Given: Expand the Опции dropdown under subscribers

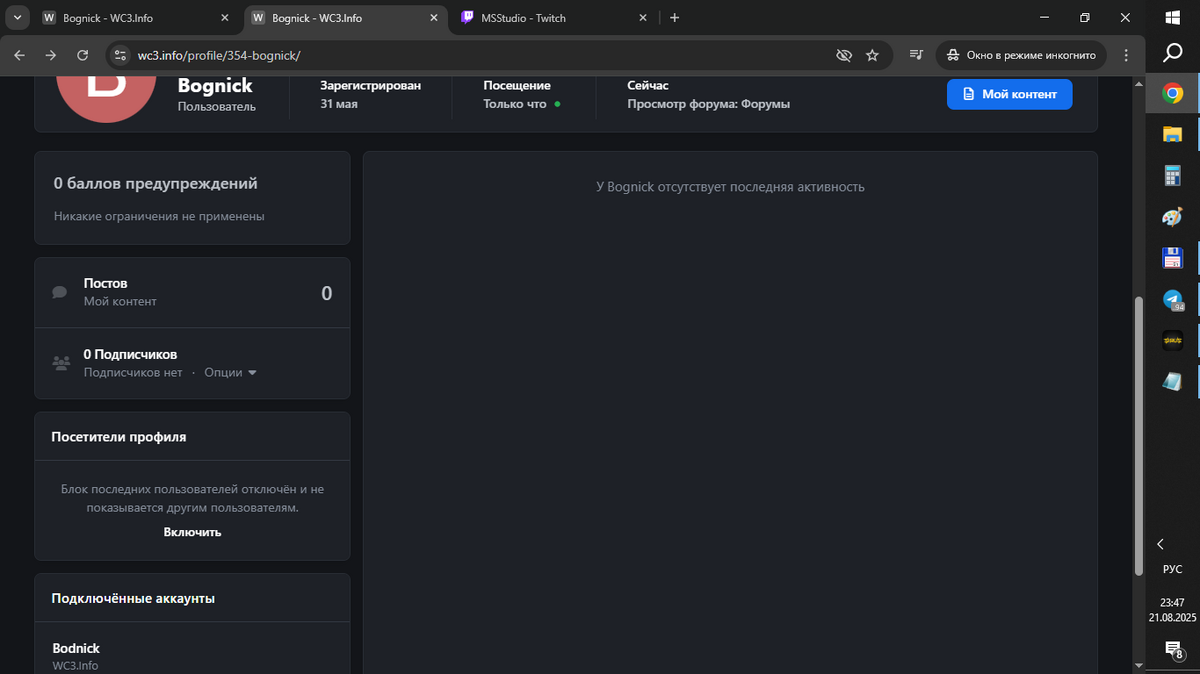Looking at the screenshot, I should pos(231,372).
